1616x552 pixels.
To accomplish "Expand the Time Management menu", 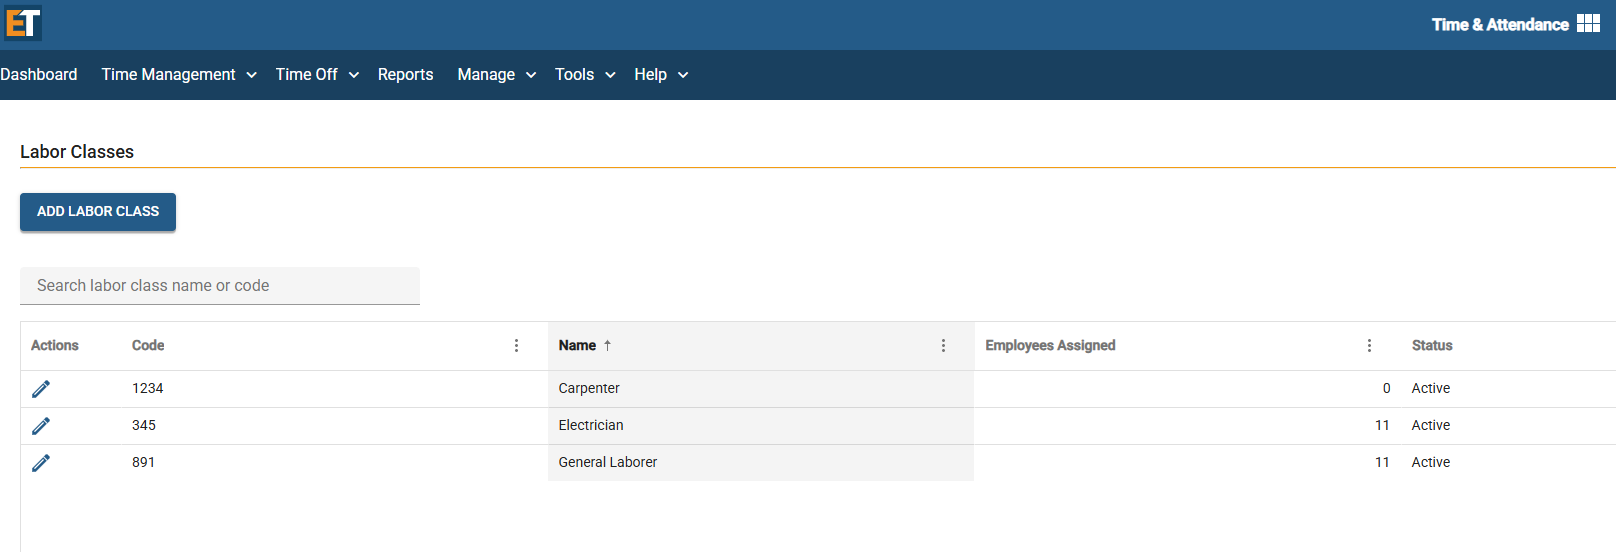I will click(x=179, y=75).
